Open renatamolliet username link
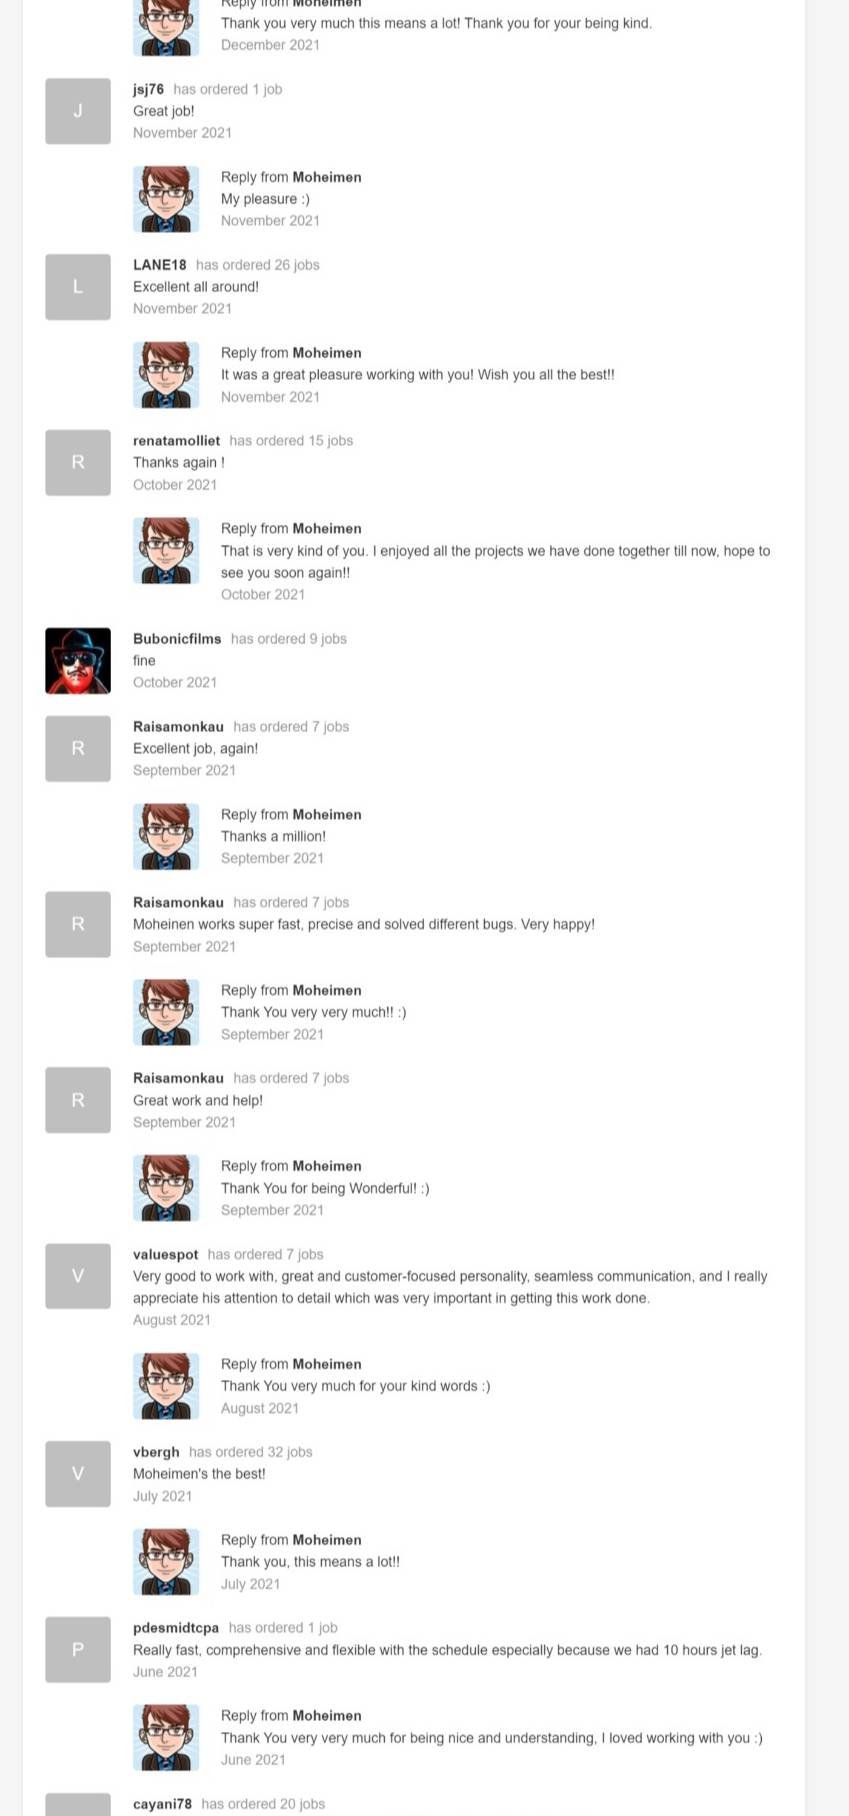849x1816 pixels. tap(176, 441)
